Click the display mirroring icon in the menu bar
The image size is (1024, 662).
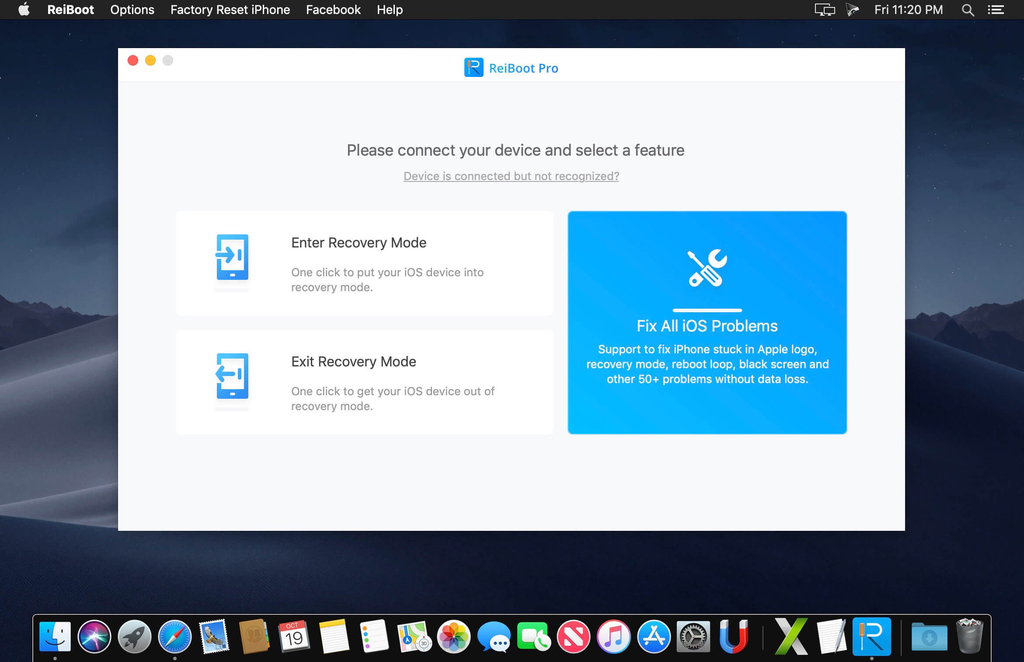coord(824,10)
